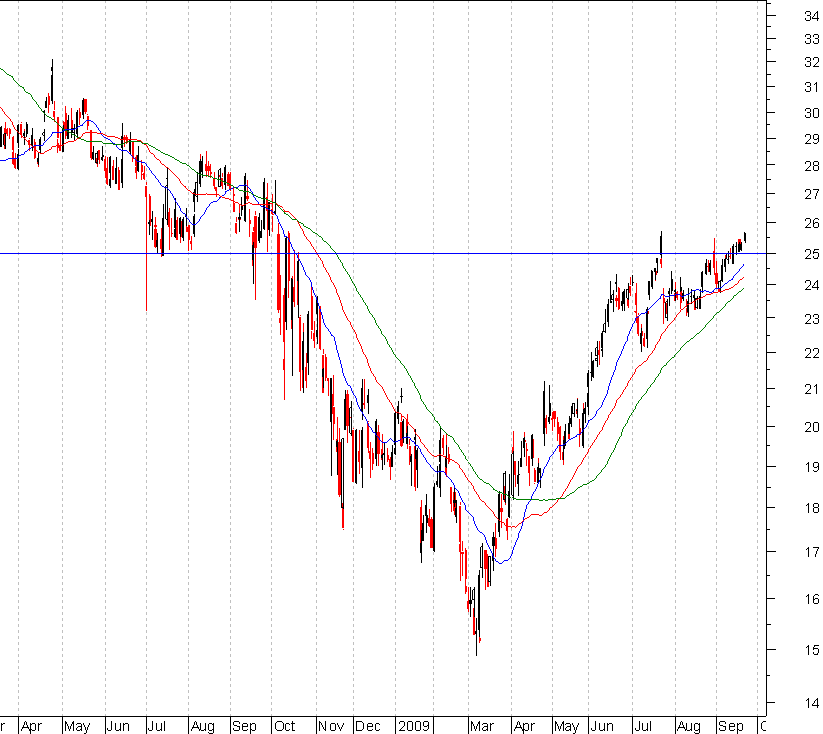Viewport: 823px width, 734px height.
Task: Select the 31 price axis value
Action: click(x=811, y=88)
